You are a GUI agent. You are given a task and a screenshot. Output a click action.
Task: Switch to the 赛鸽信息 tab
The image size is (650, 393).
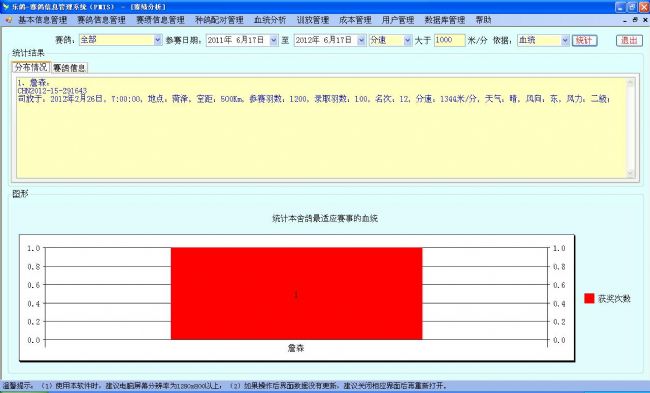(70, 68)
